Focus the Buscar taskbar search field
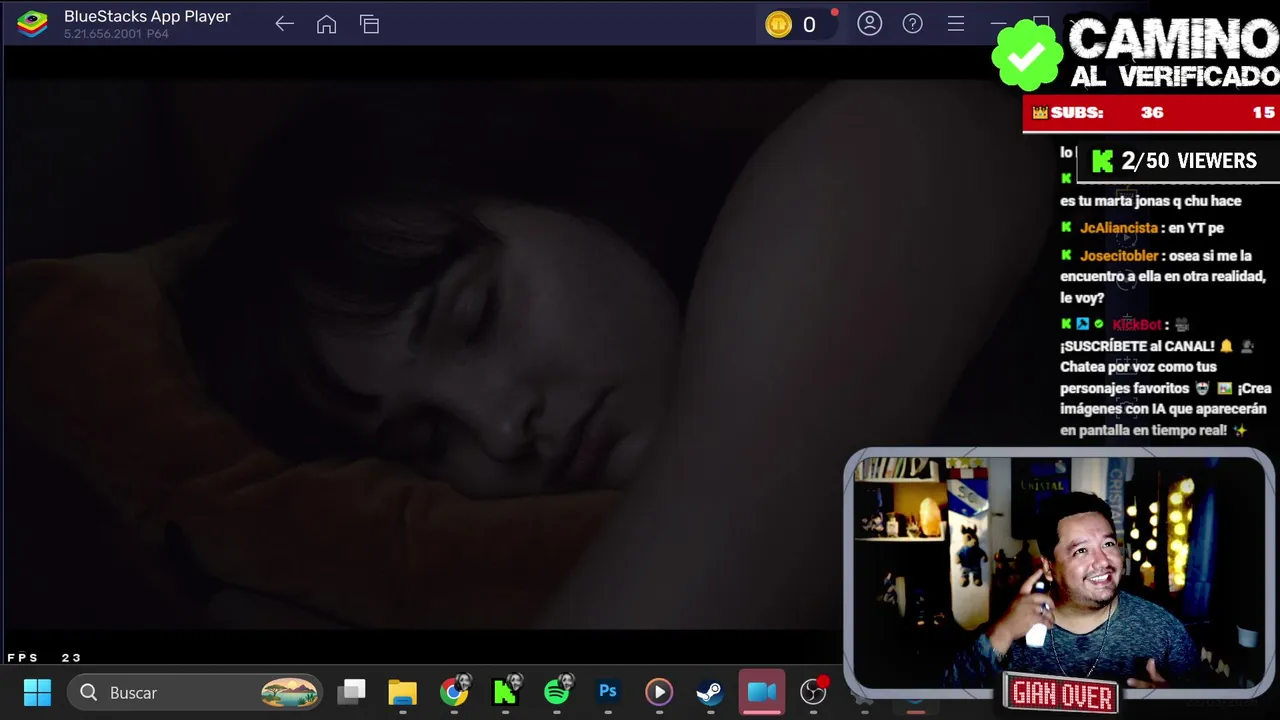Viewport: 1280px width, 720px height. click(196, 692)
